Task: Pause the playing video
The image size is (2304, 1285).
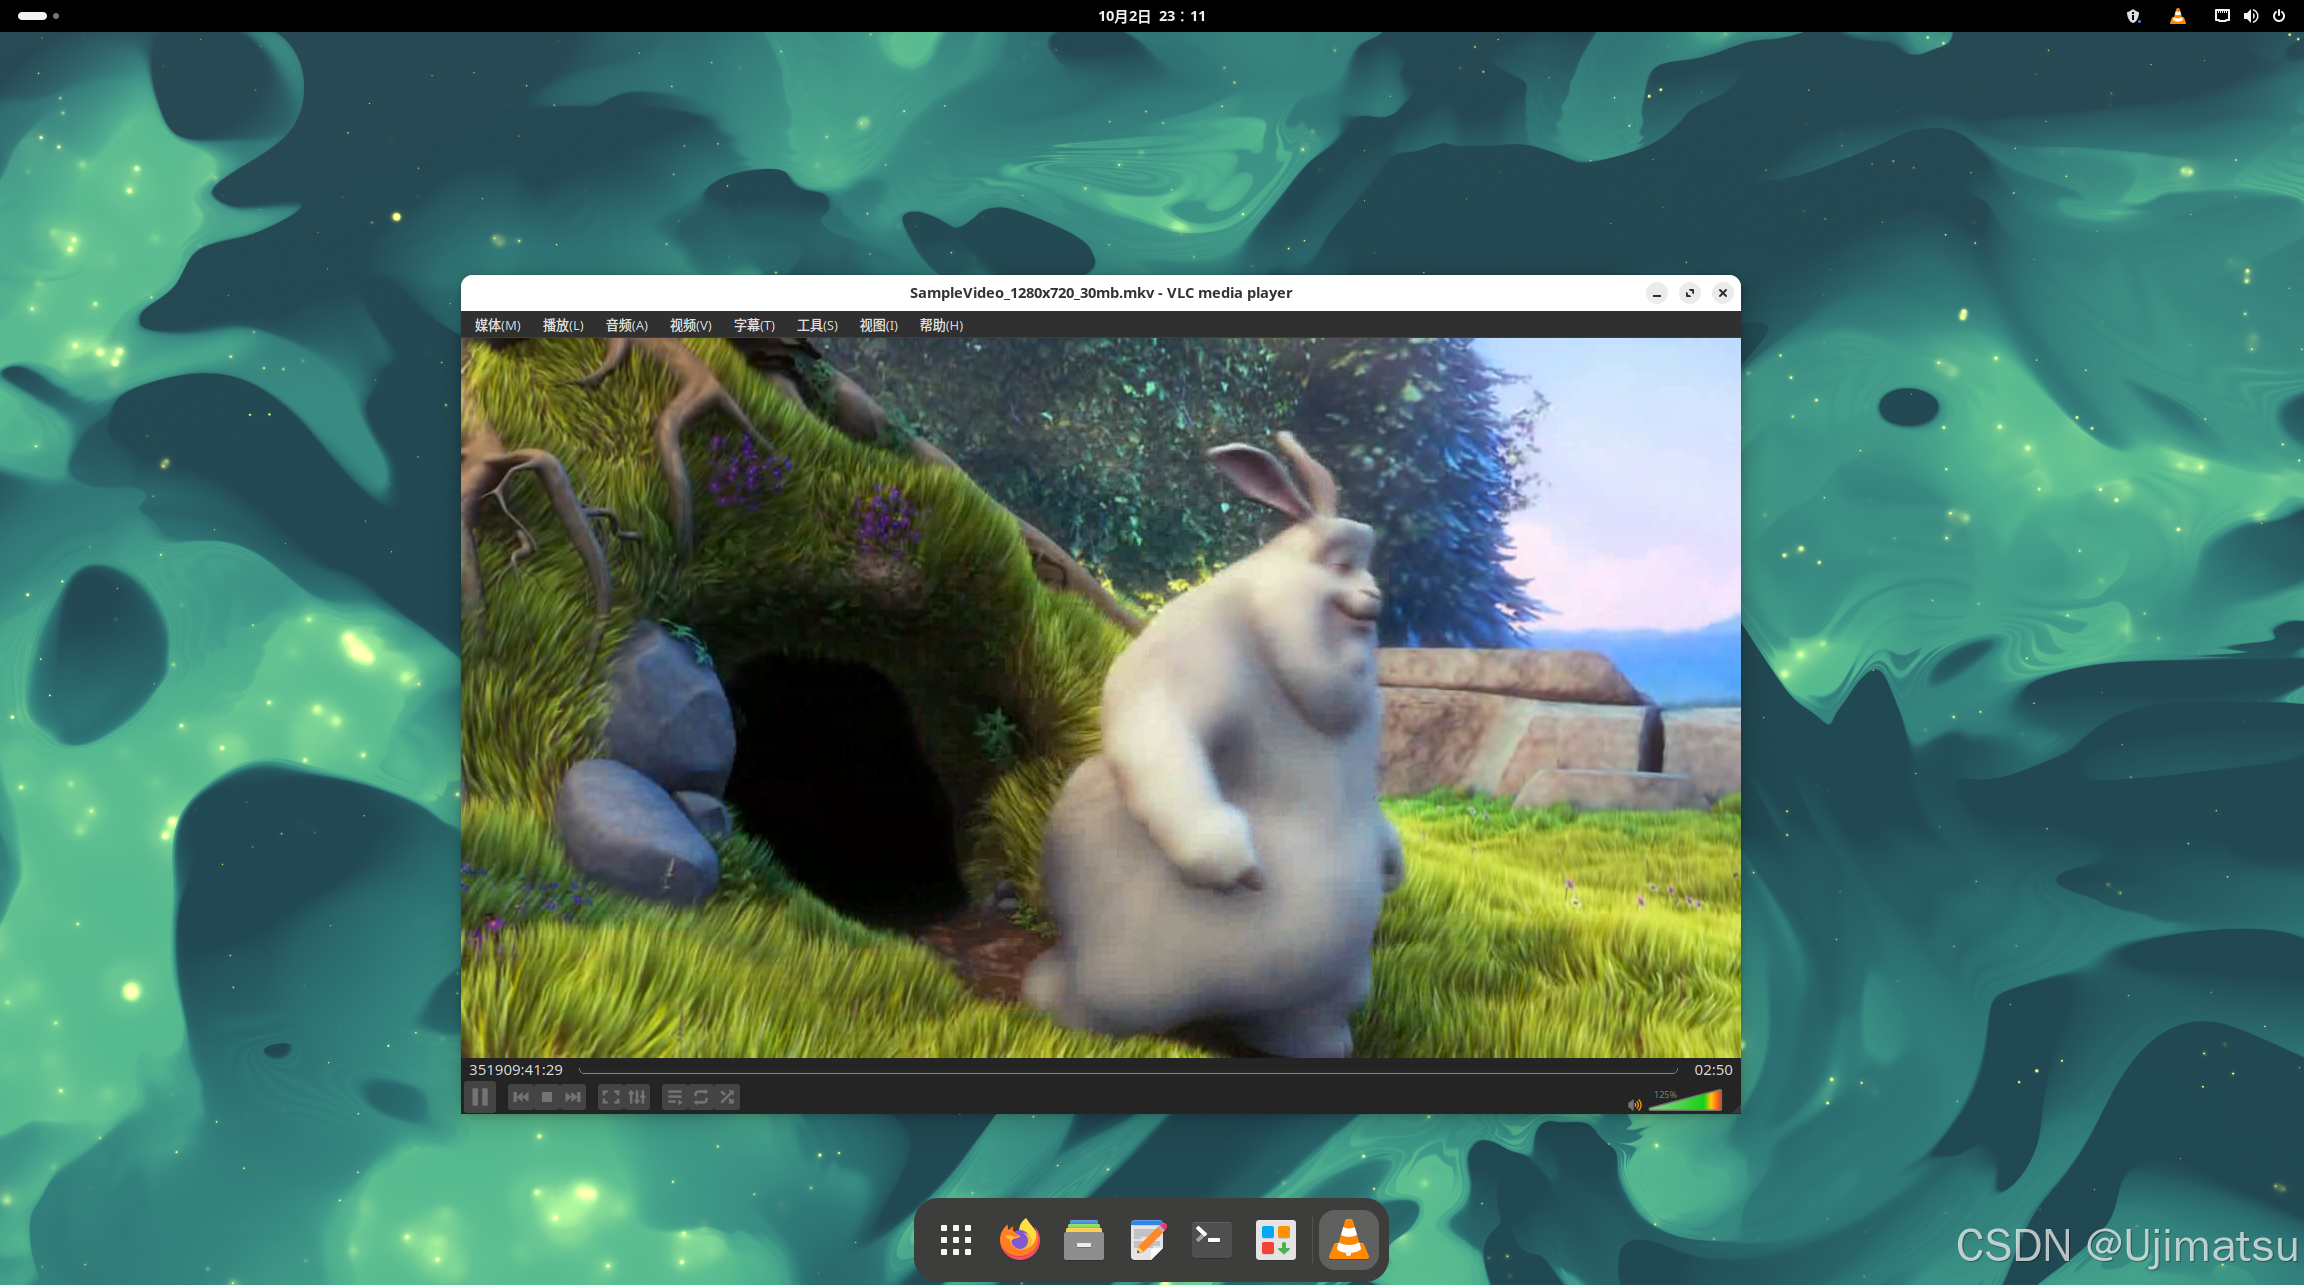Action: [x=480, y=1097]
